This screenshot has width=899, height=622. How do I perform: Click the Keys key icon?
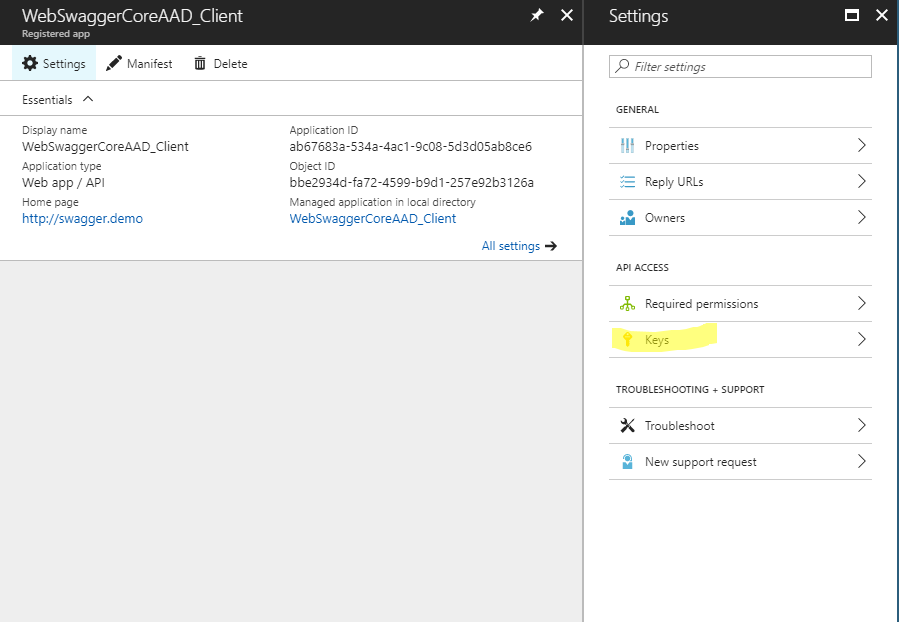coord(627,339)
